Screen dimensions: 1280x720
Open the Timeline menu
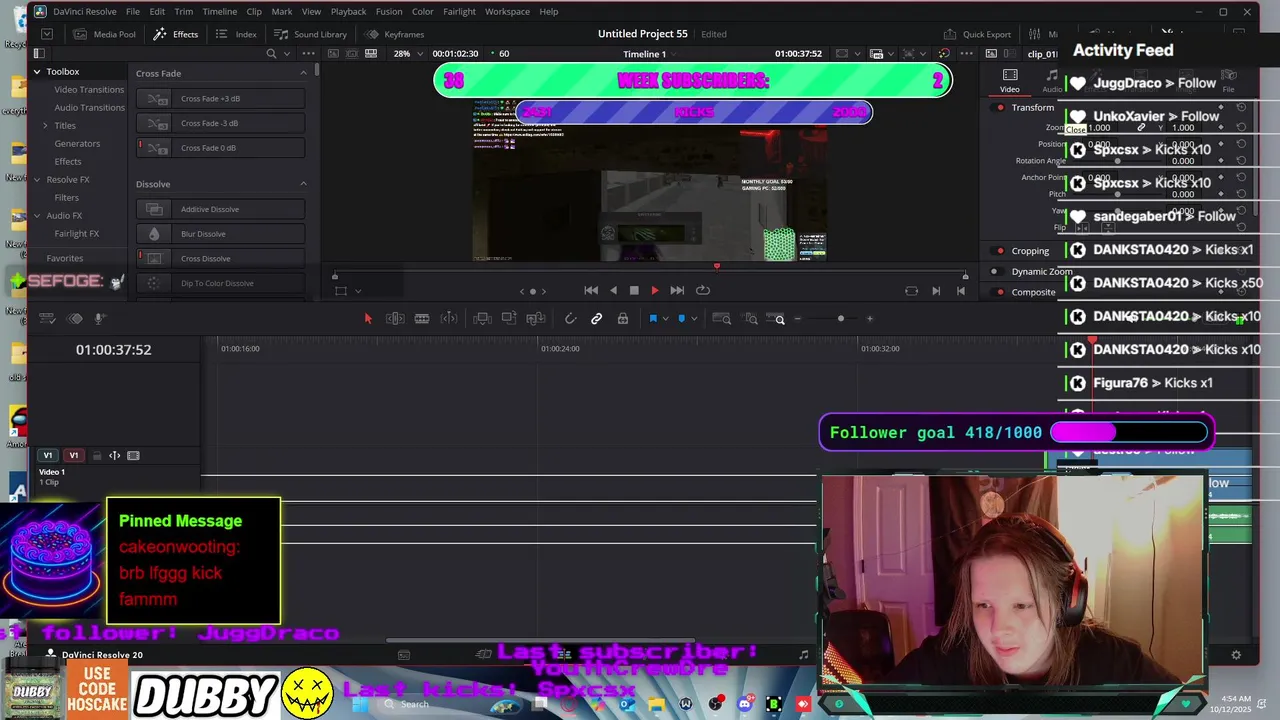tap(219, 11)
